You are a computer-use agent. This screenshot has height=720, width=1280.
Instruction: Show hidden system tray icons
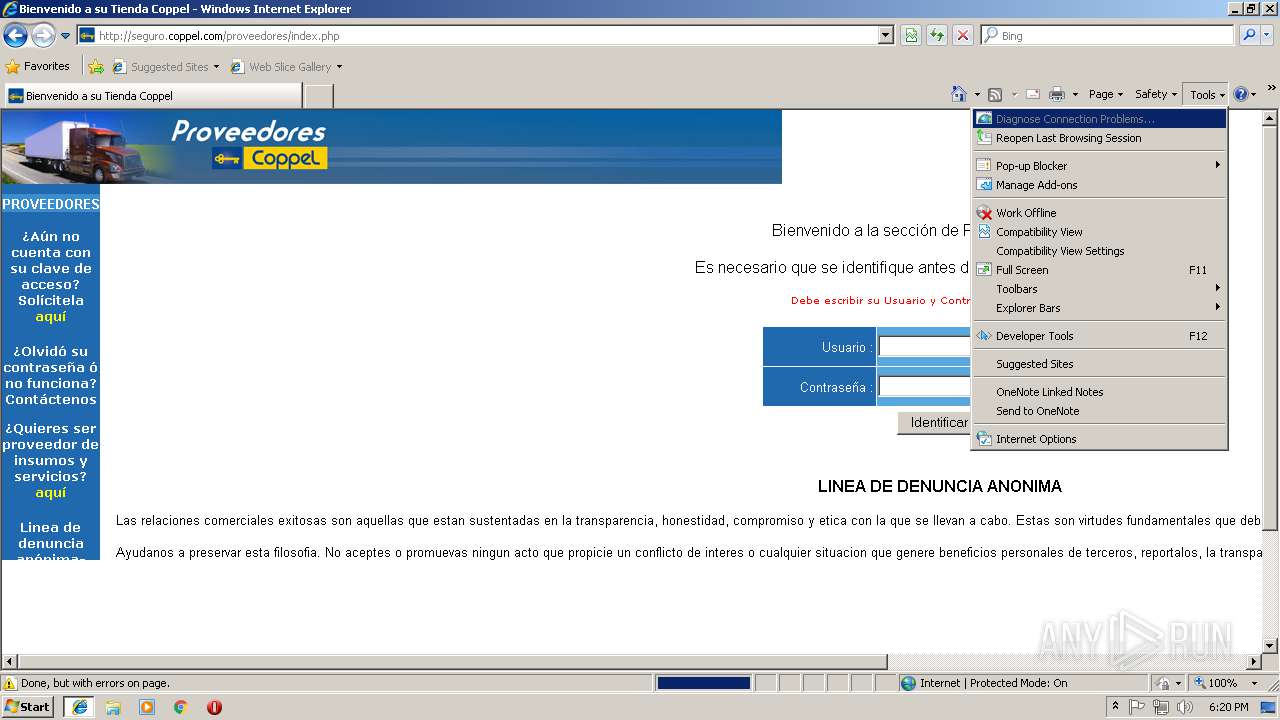pos(1115,706)
